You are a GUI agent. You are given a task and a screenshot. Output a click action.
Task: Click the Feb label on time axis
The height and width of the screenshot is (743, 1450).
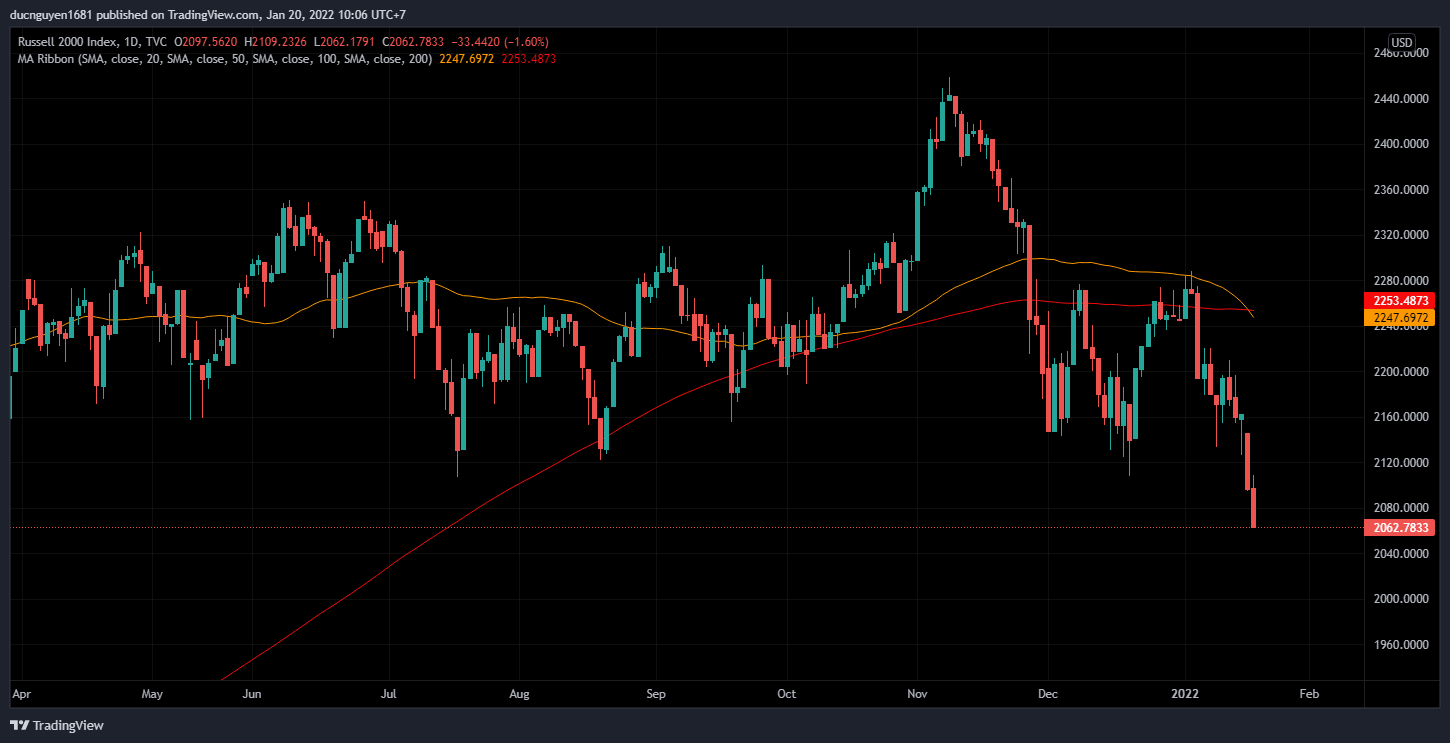click(x=1308, y=693)
